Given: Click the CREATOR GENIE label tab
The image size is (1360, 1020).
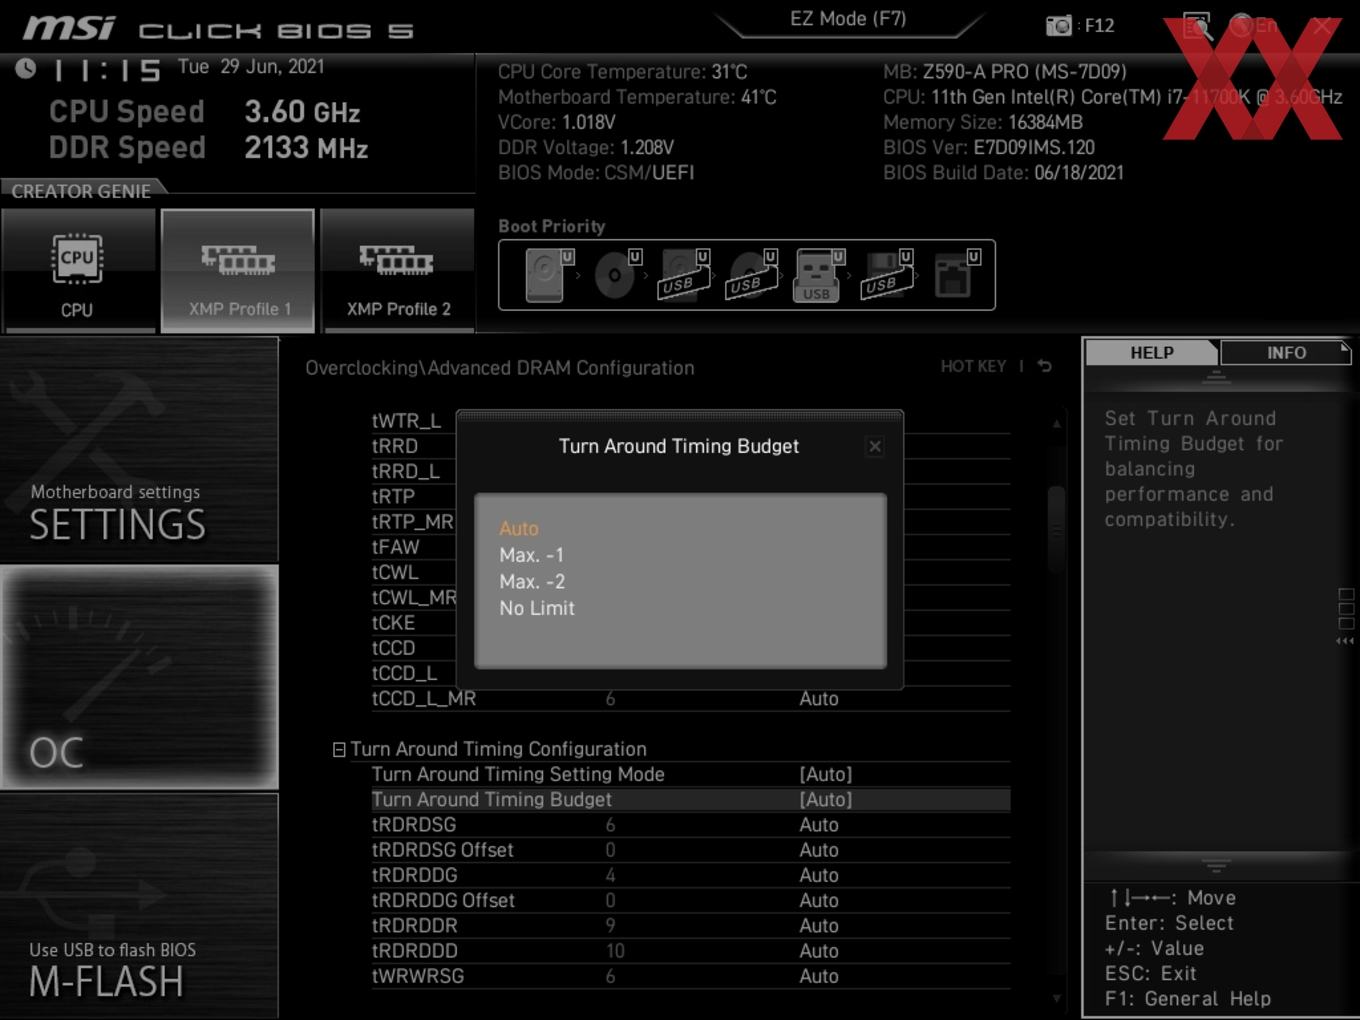Looking at the screenshot, I should click(82, 190).
